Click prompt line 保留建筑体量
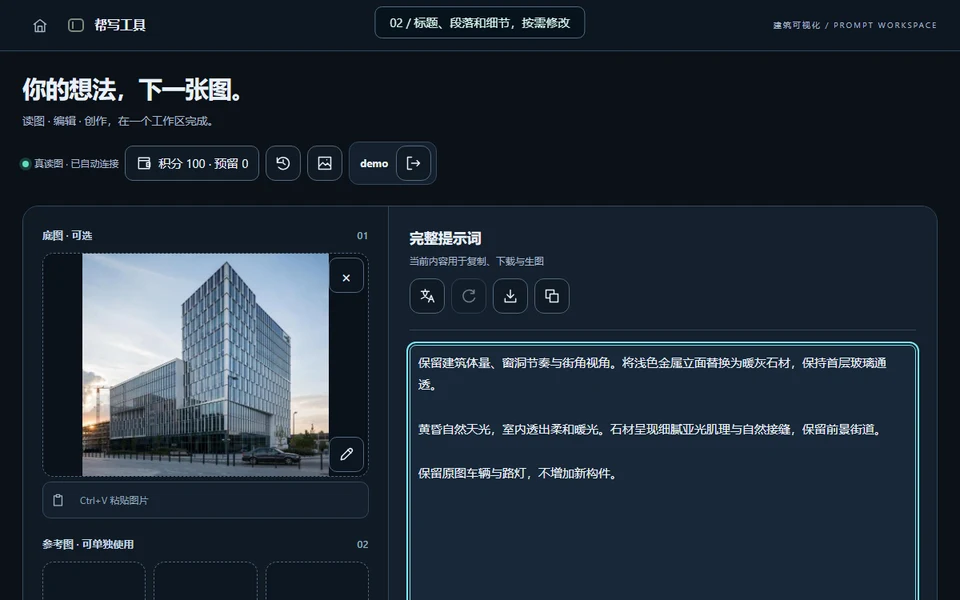The width and height of the screenshot is (960, 600). click(x=652, y=373)
